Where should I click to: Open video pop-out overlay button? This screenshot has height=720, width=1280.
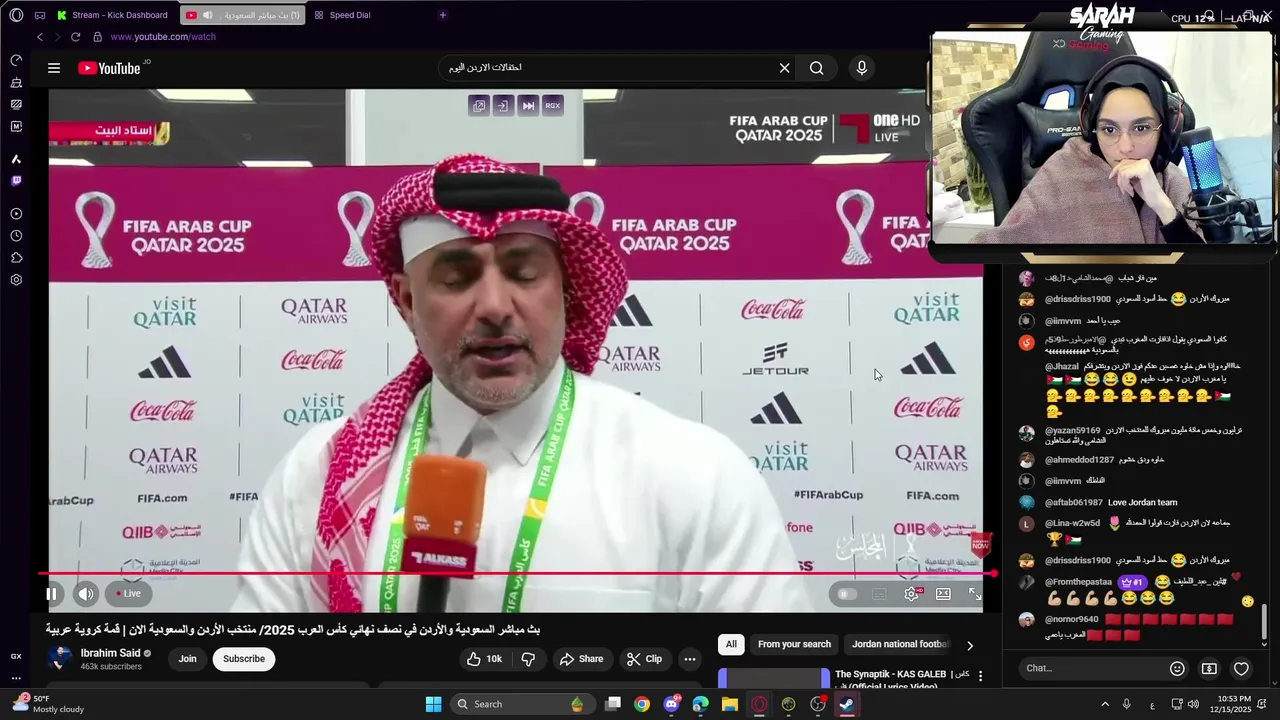click(479, 105)
